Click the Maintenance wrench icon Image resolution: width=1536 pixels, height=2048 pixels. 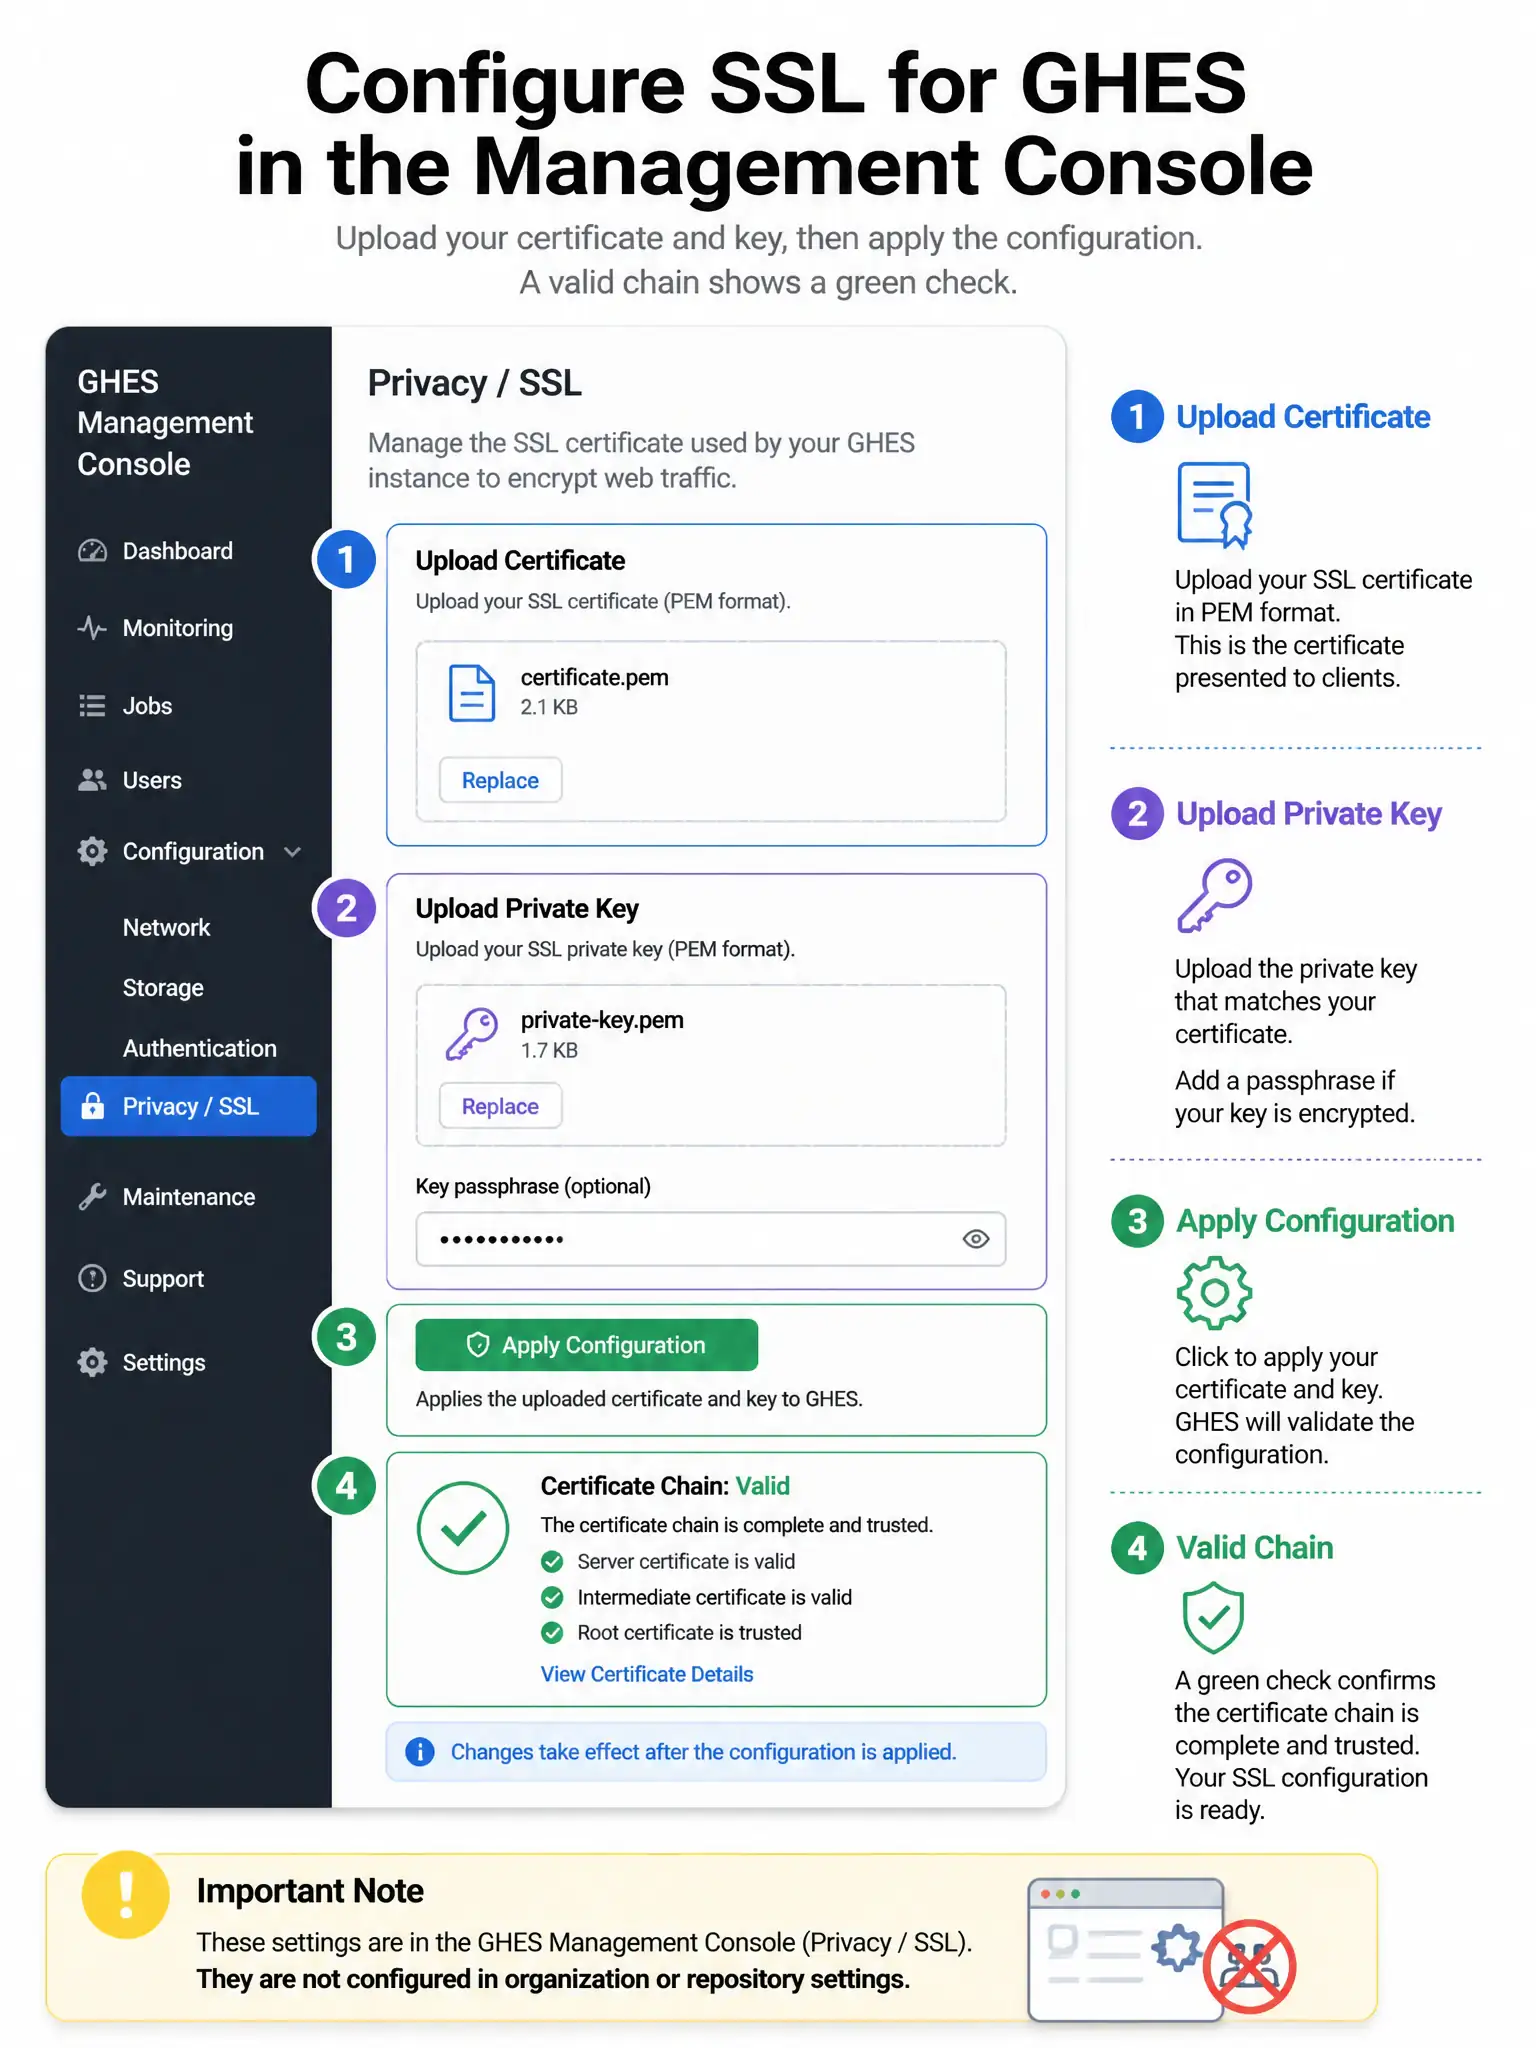click(92, 1197)
